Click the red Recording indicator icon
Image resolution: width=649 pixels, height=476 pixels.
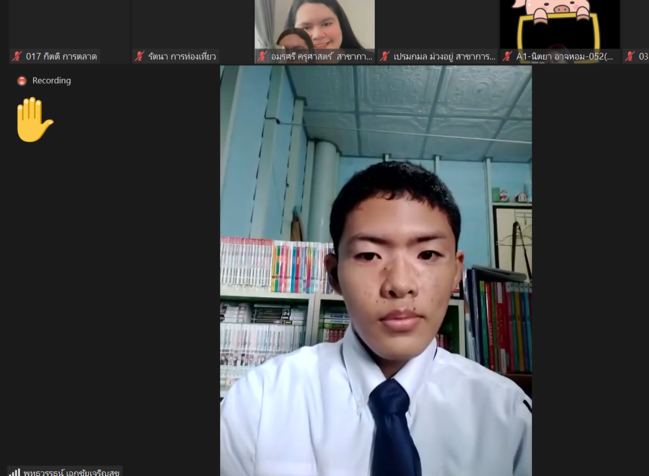click(22, 81)
